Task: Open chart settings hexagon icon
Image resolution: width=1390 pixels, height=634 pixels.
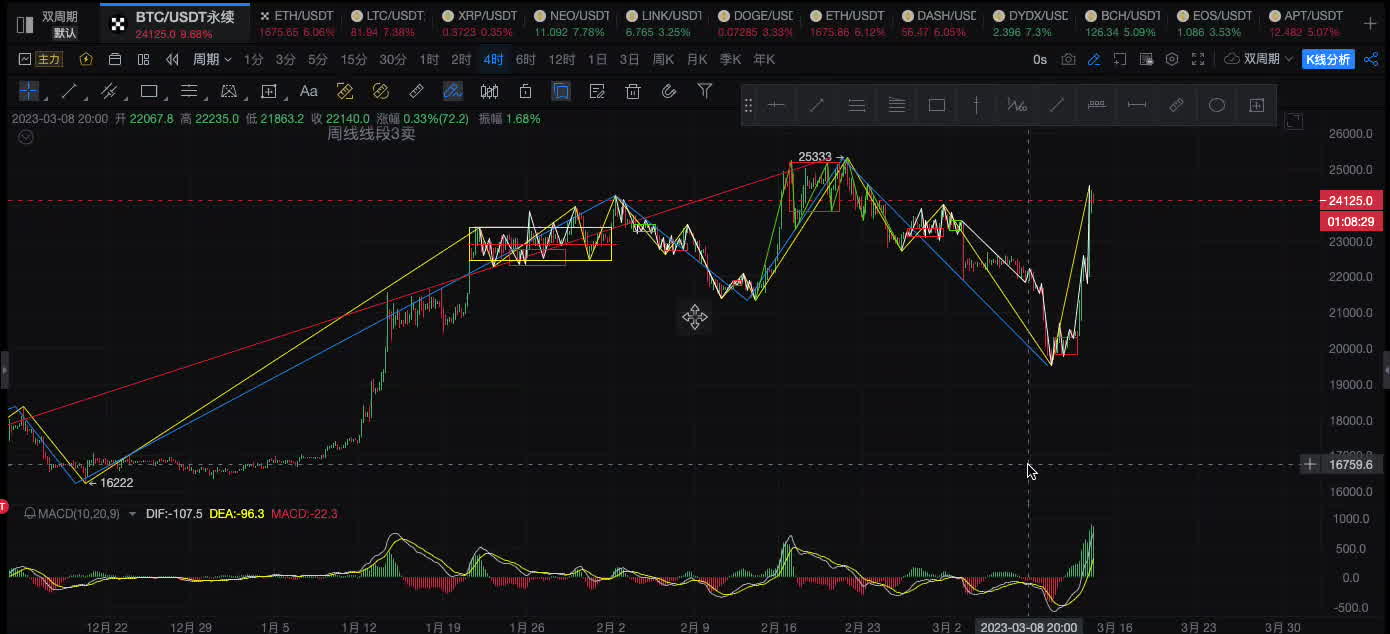Action: [1172, 60]
